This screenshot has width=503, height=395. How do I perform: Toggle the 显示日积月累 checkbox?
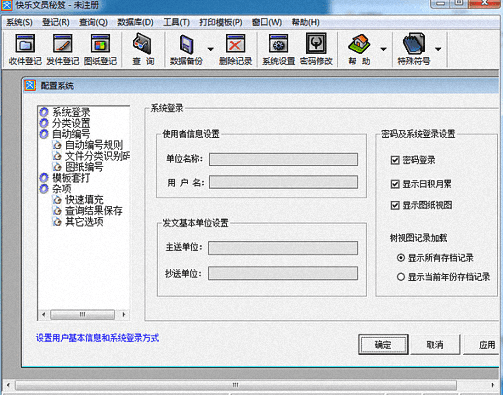coord(395,184)
